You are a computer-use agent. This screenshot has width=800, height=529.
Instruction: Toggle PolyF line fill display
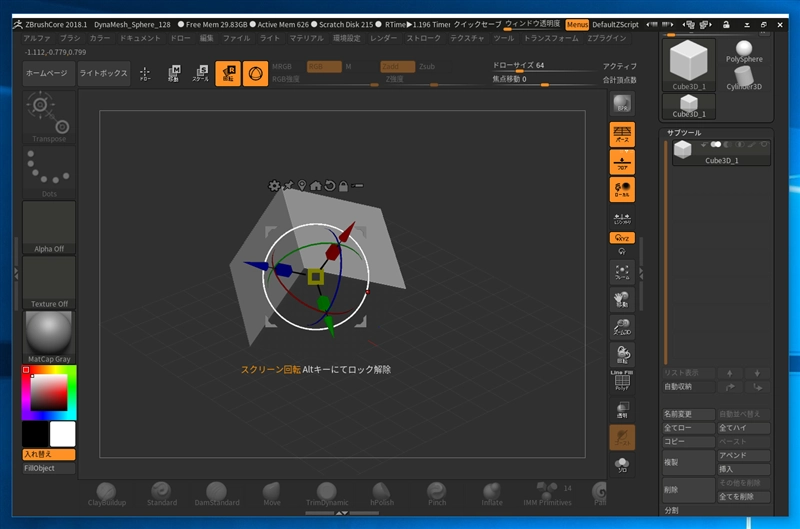(x=622, y=382)
